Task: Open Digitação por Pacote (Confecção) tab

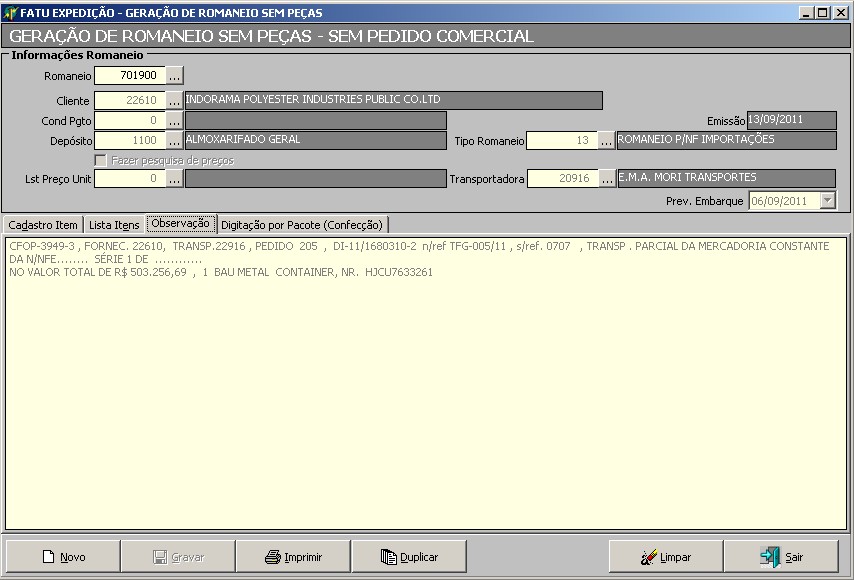Action: [x=302, y=225]
